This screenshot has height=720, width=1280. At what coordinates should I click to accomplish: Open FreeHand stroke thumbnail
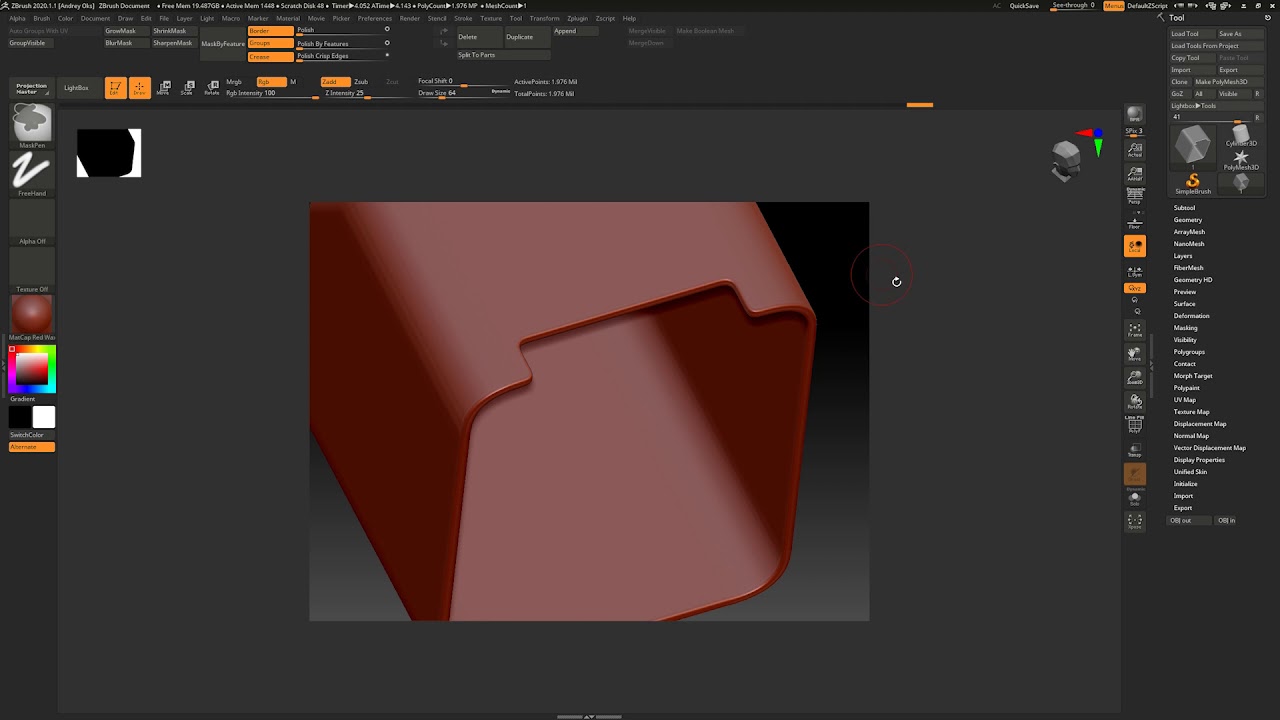[32, 173]
